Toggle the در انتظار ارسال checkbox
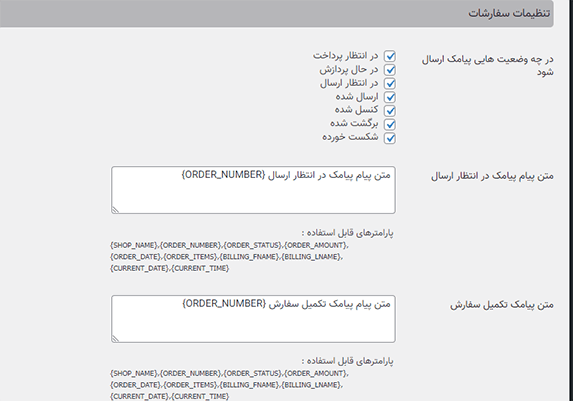This screenshot has height=401, width=573. pos(390,83)
